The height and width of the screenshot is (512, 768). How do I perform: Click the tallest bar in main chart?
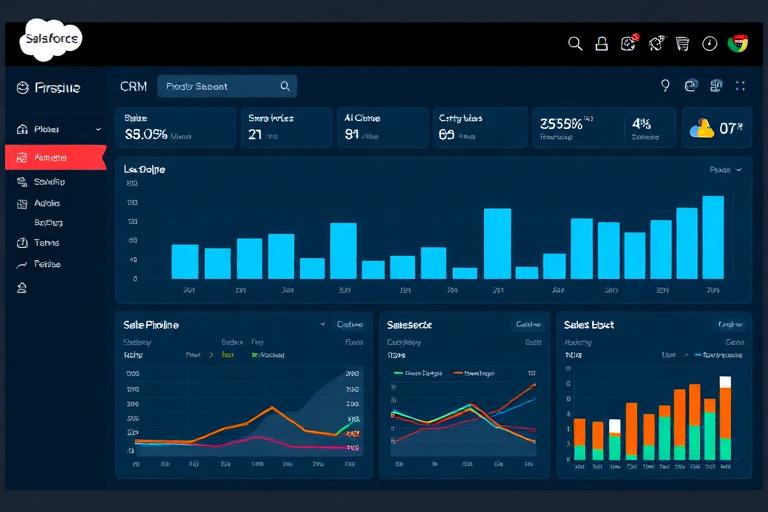[x=713, y=237]
